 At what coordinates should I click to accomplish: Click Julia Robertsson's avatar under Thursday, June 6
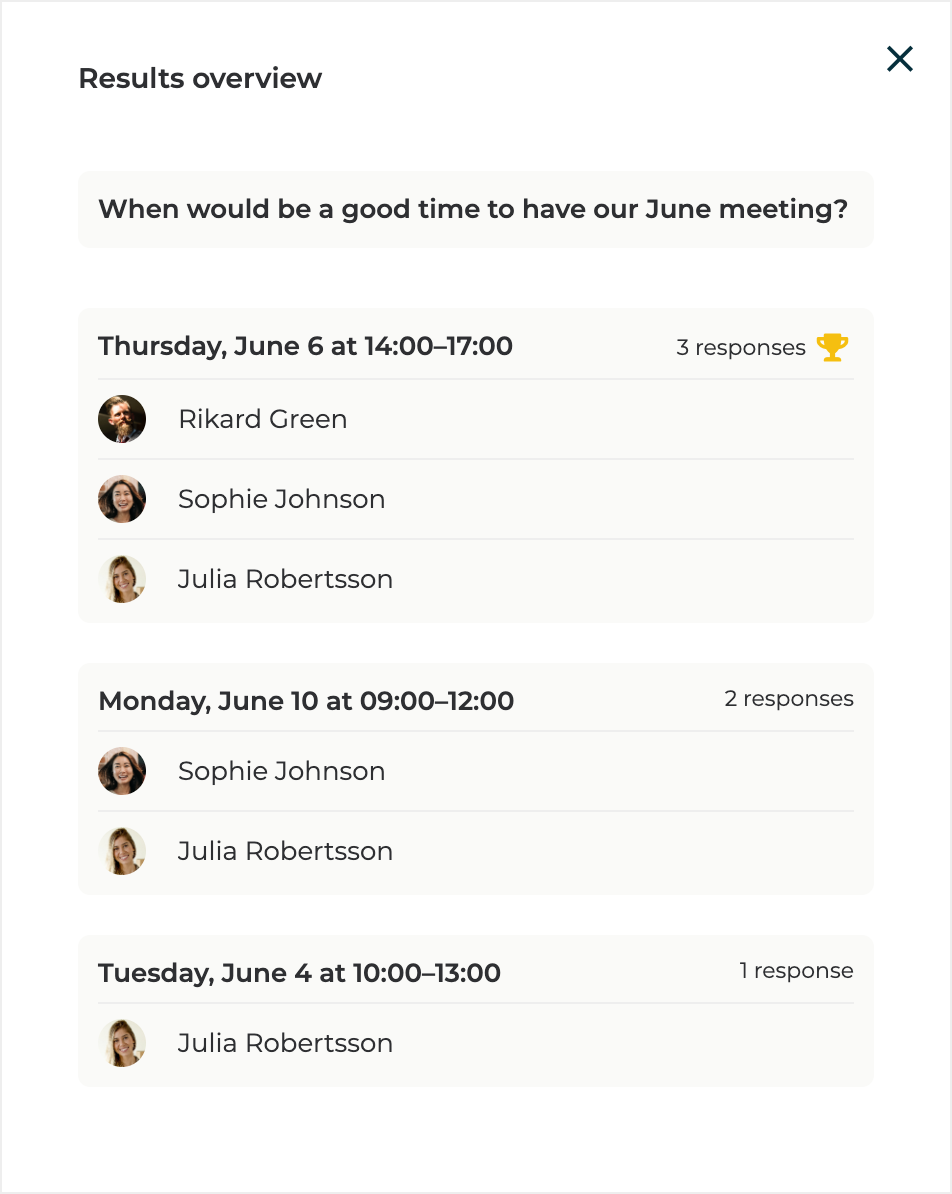(122, 579)
